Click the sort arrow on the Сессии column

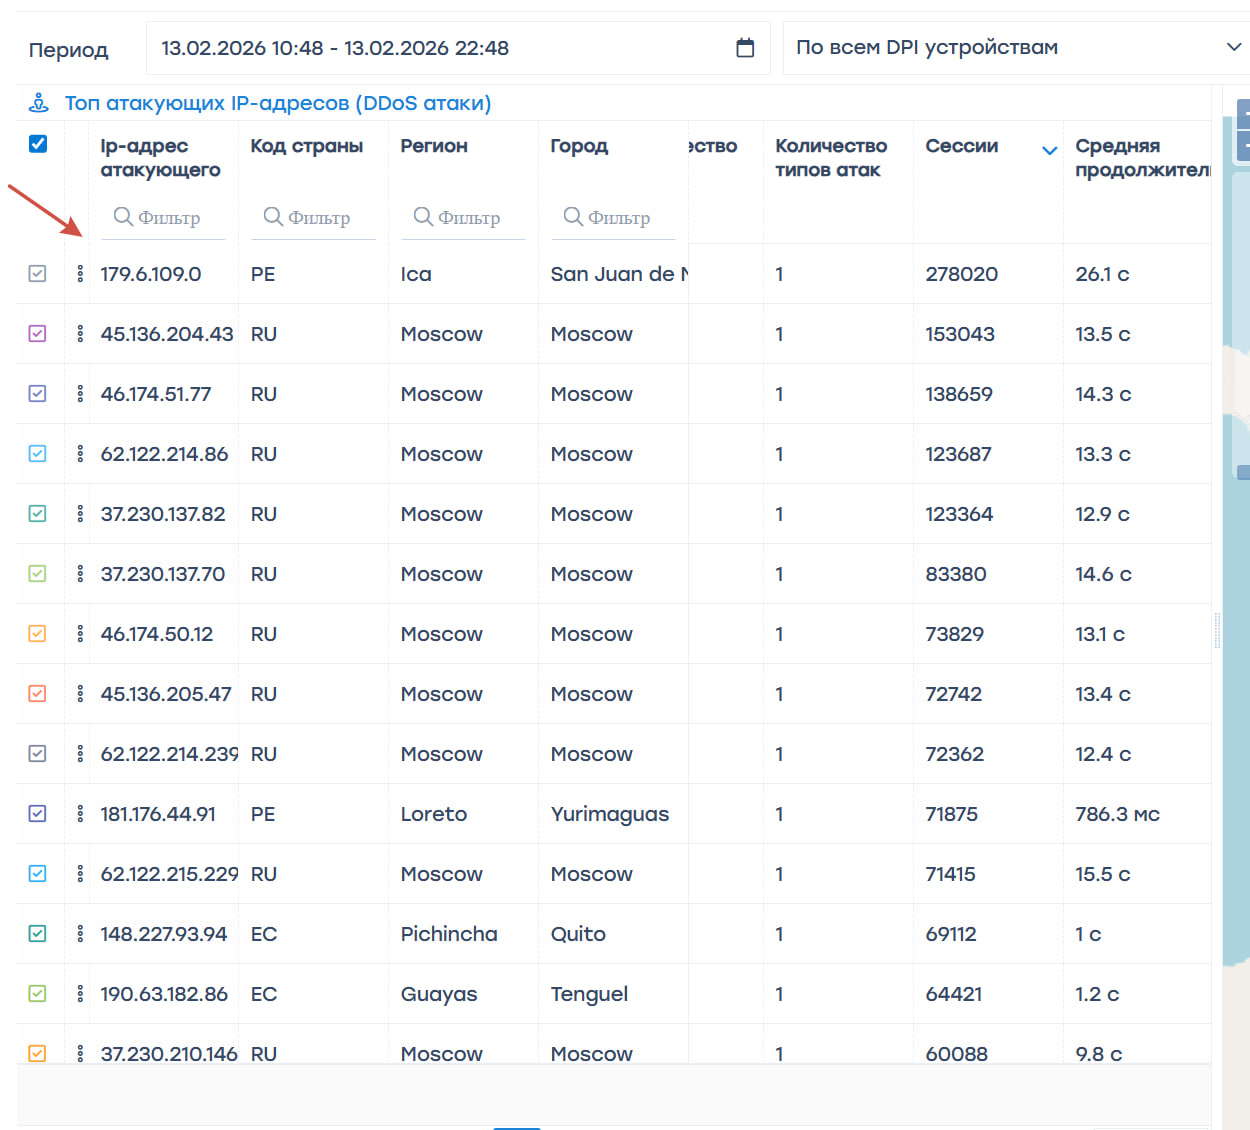[1049, 151]
